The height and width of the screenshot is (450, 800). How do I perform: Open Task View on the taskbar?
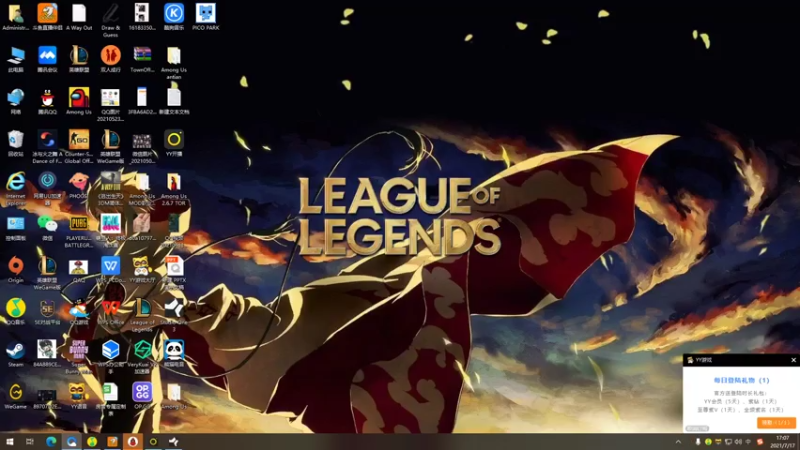coord(30,442)
